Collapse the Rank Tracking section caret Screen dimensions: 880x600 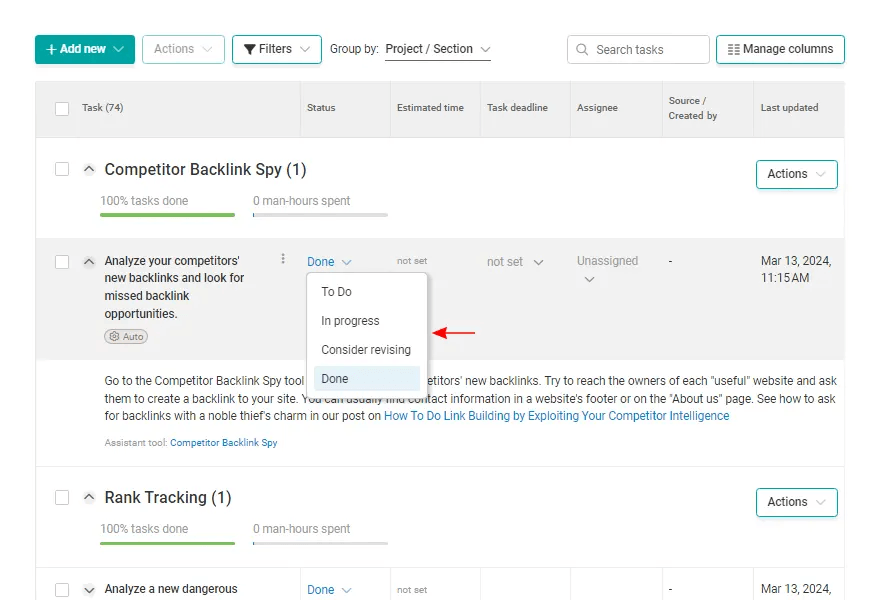pyautogui.click(x=89, y=497)
